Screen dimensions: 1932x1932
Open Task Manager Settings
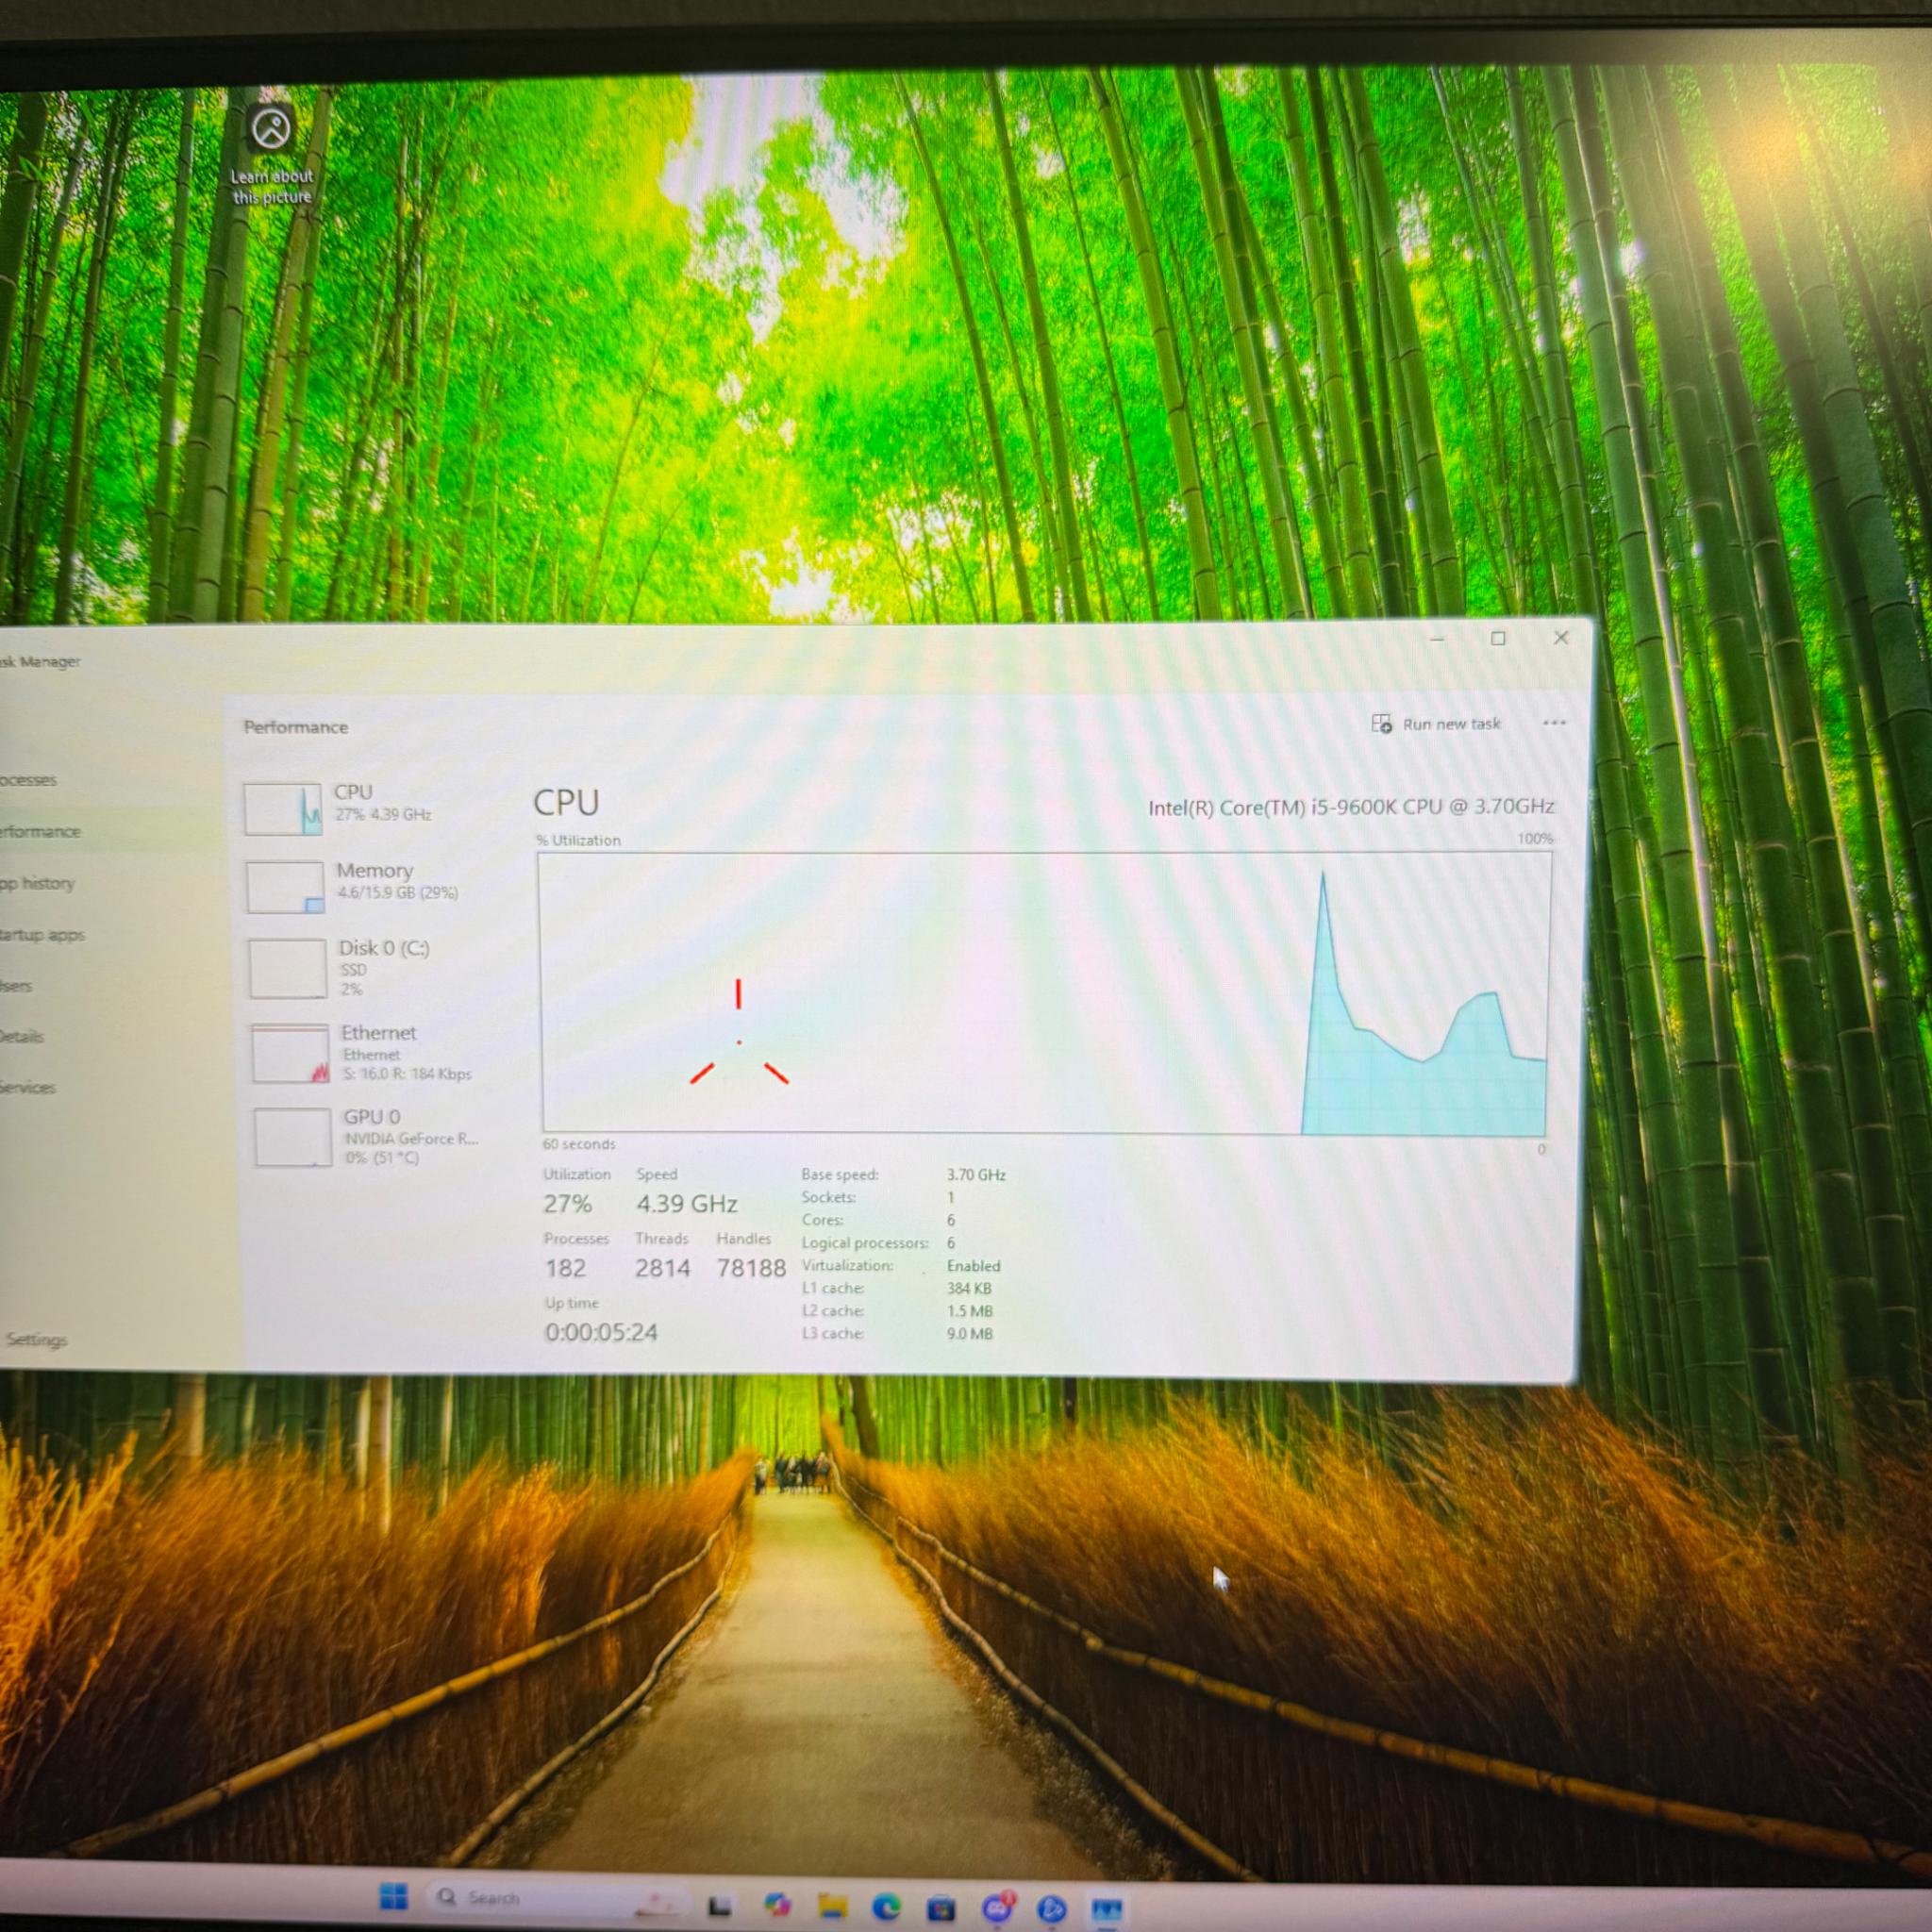[x=35, y=1339]
